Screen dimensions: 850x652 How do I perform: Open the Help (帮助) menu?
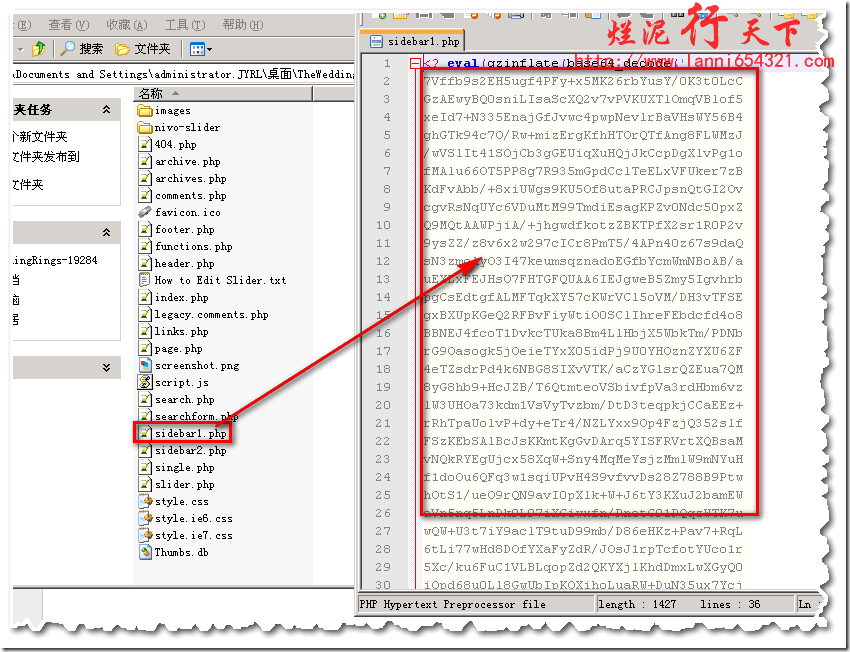click(241, 25)
